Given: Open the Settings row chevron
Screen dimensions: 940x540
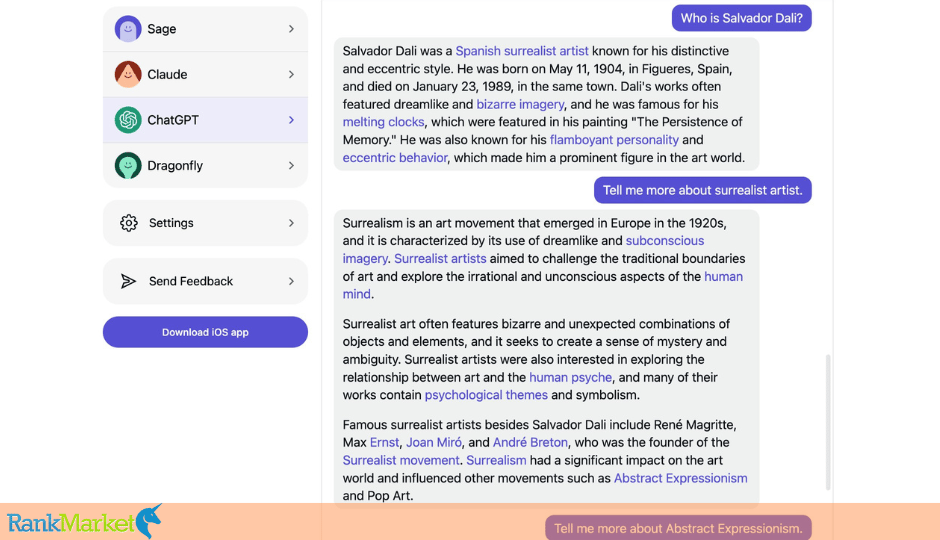Looking at the screenshot, I should [291, 223].
